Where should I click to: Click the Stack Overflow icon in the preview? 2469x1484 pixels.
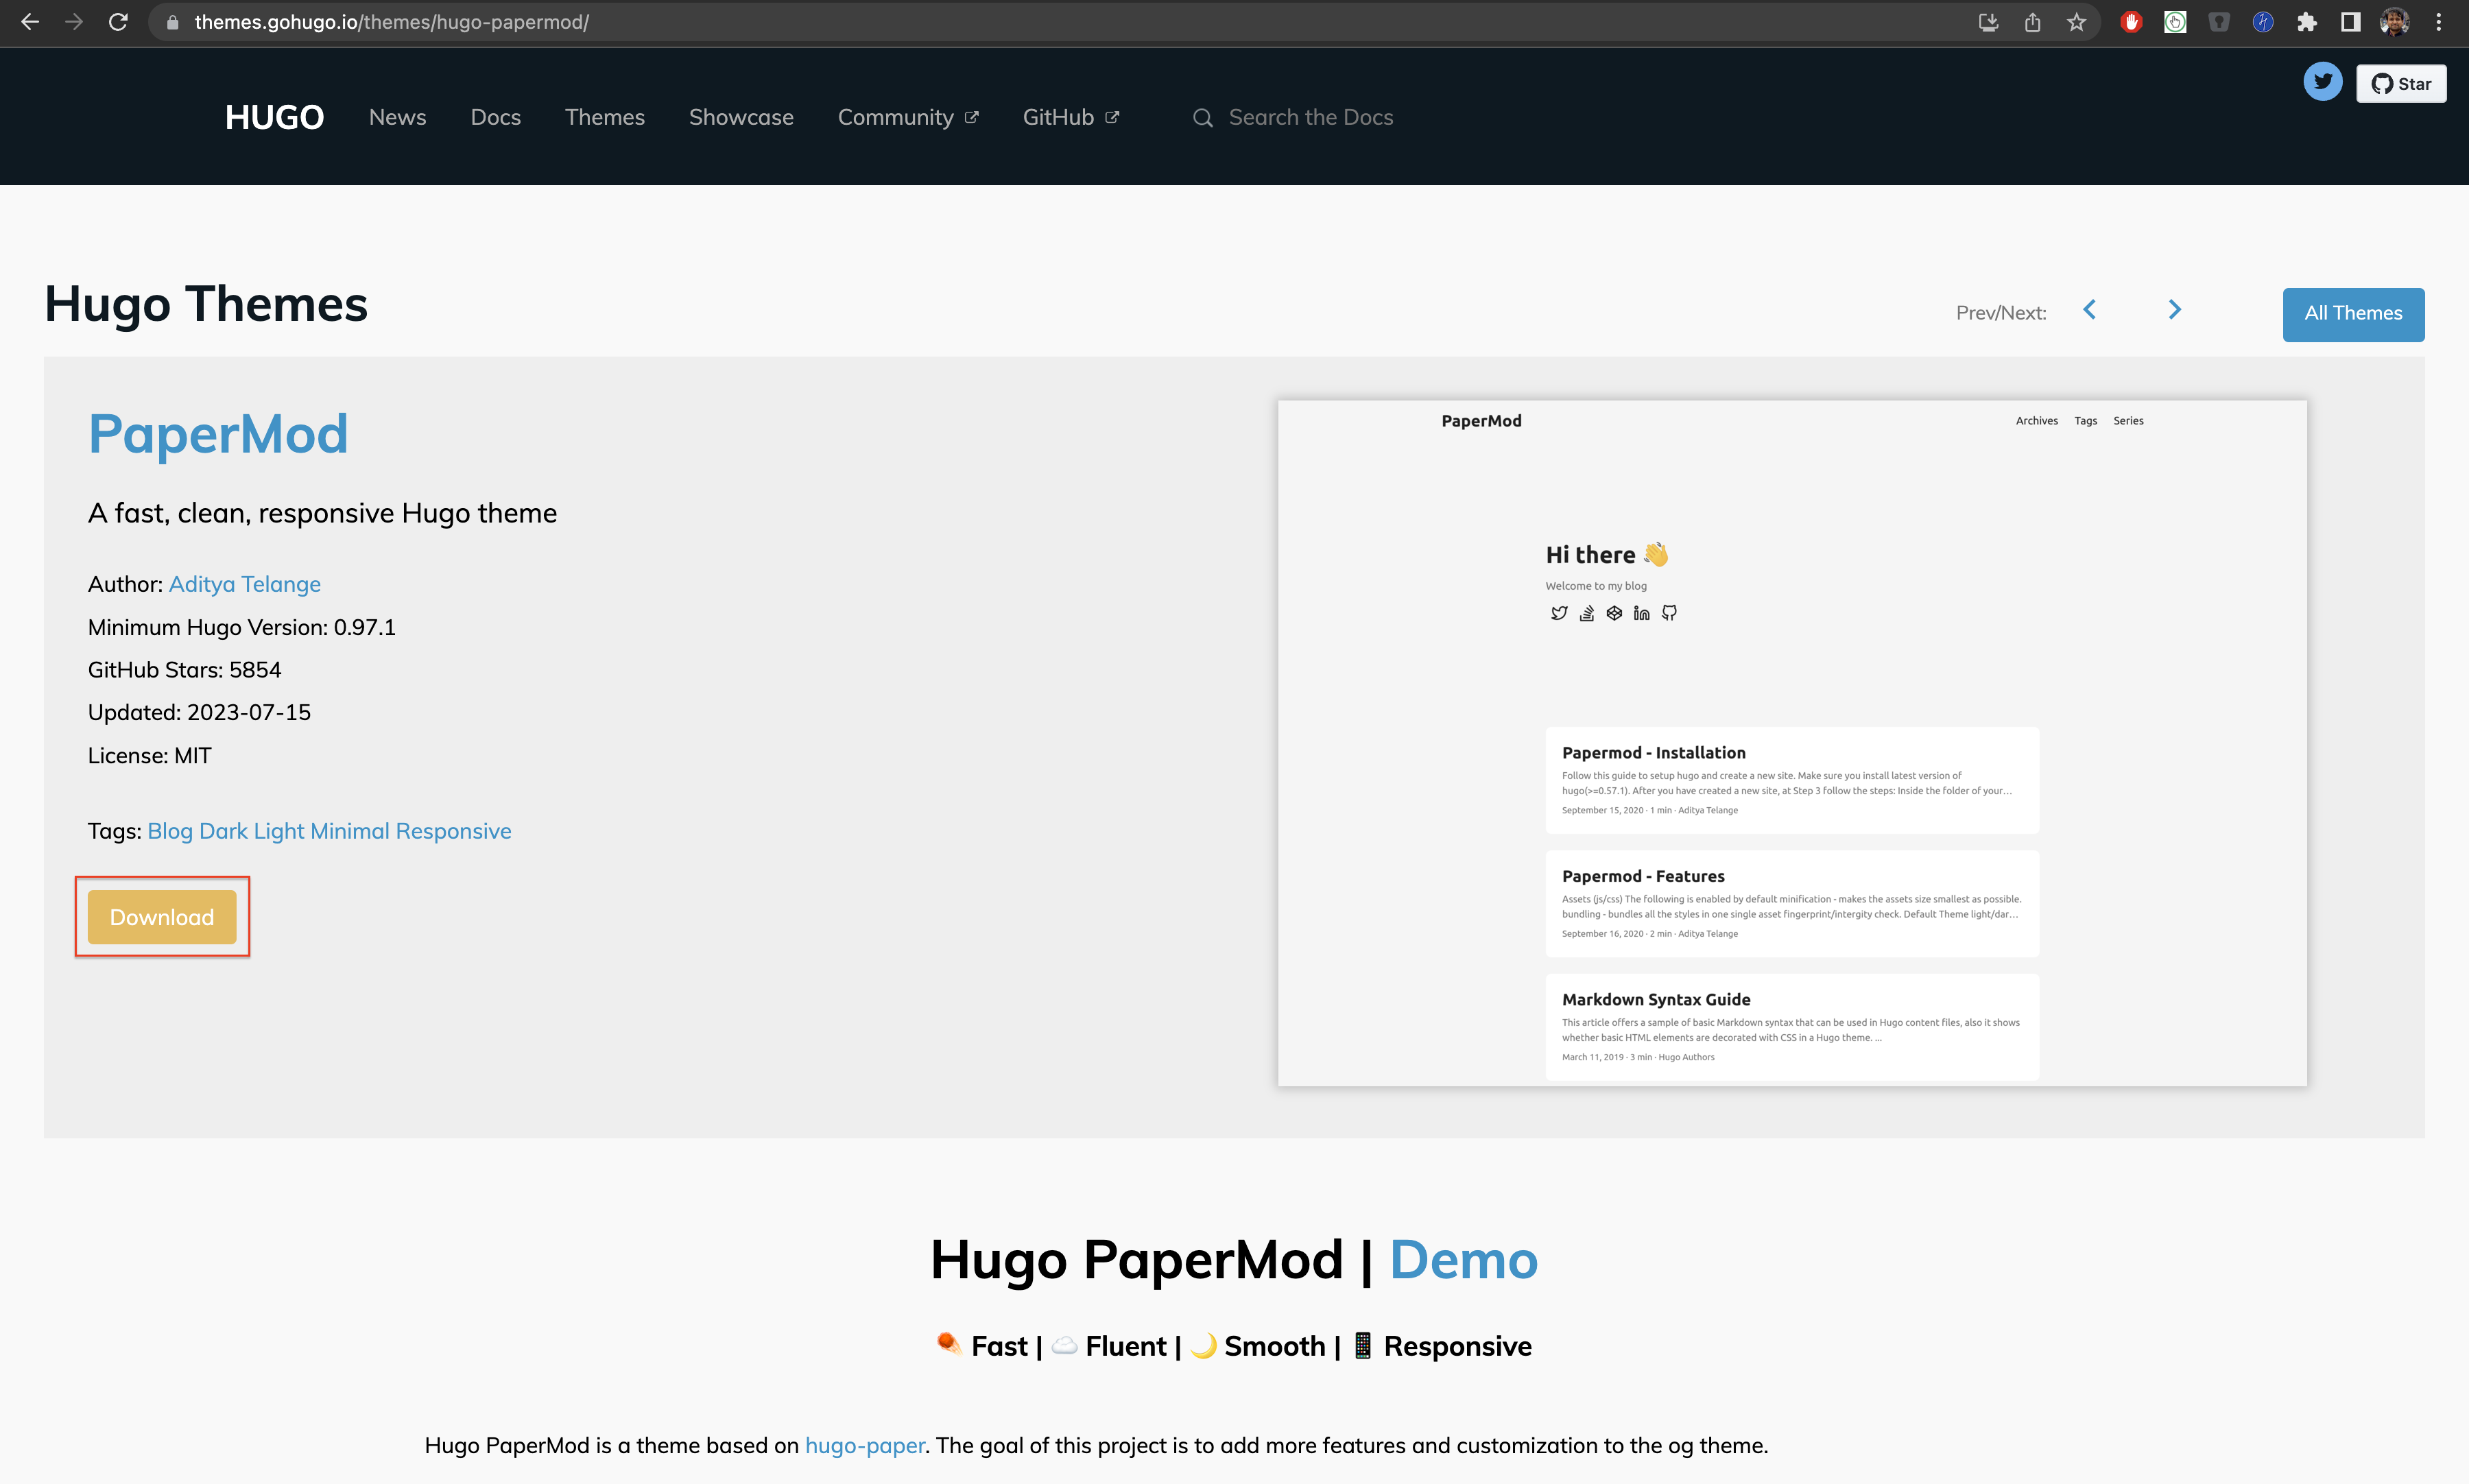[1586, 613]
